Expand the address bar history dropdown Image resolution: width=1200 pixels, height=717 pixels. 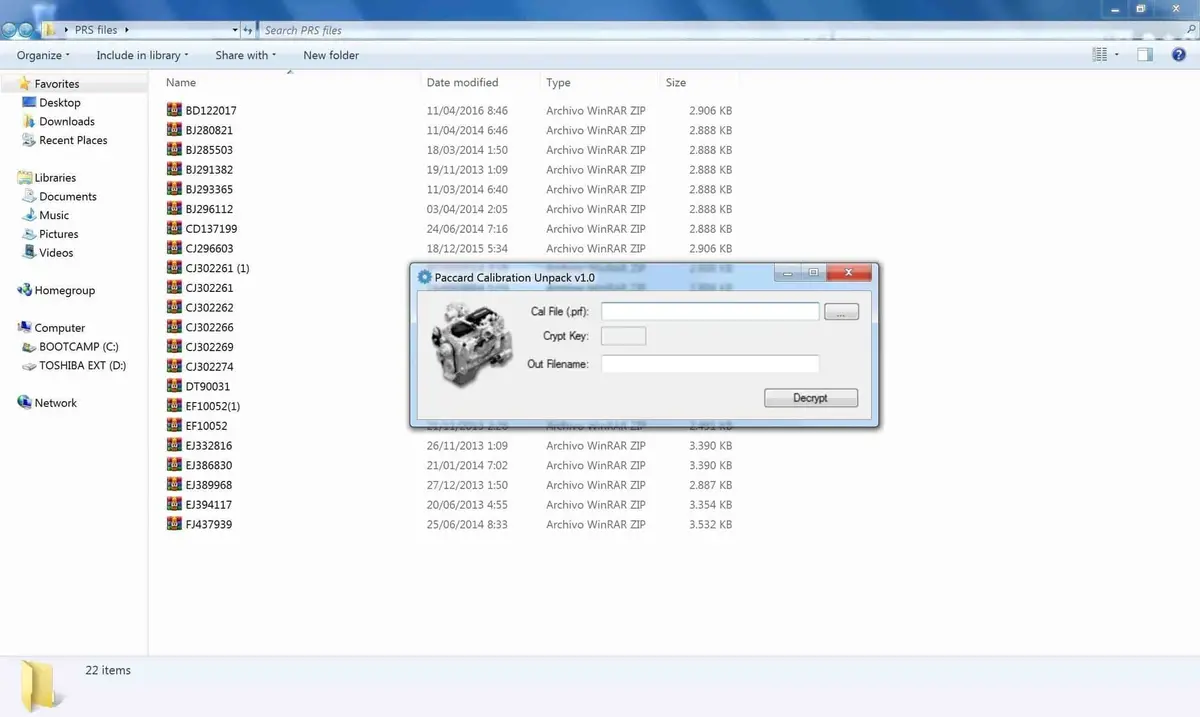point(235,30)
